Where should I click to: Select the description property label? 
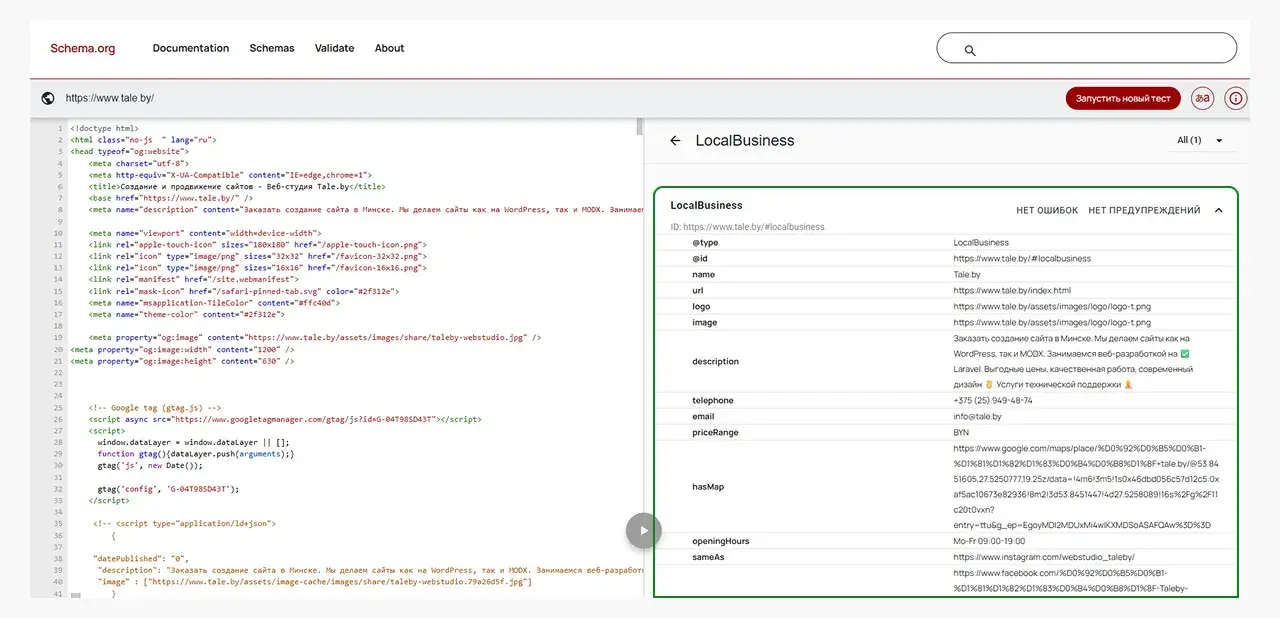click(715, 361)
